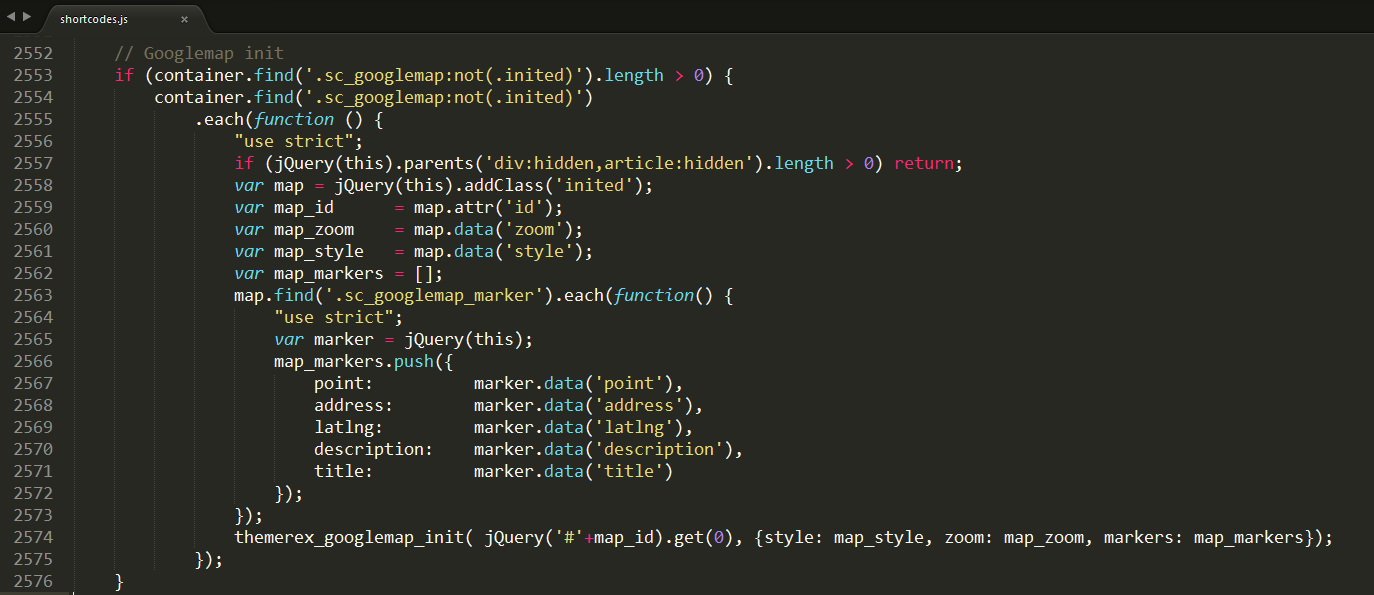Image resolution: width=1374 pixels, height=595 pixels.
Task: Click the 'if' keyword on line 2553
Action: [124, 75]
